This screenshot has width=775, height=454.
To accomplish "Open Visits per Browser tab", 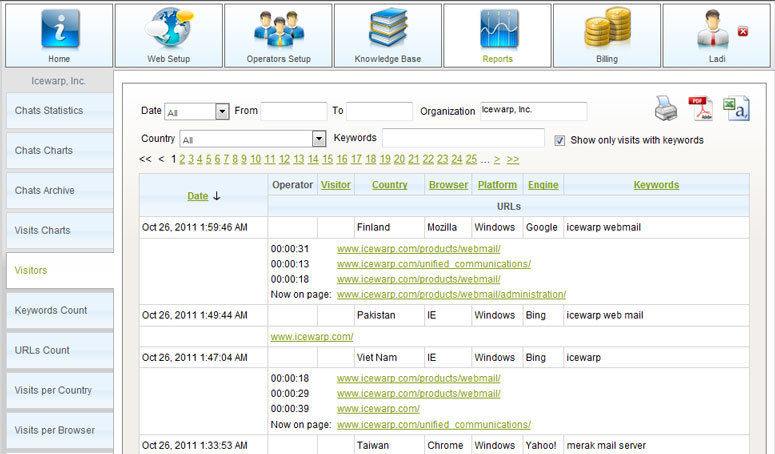I will [60, 431].
